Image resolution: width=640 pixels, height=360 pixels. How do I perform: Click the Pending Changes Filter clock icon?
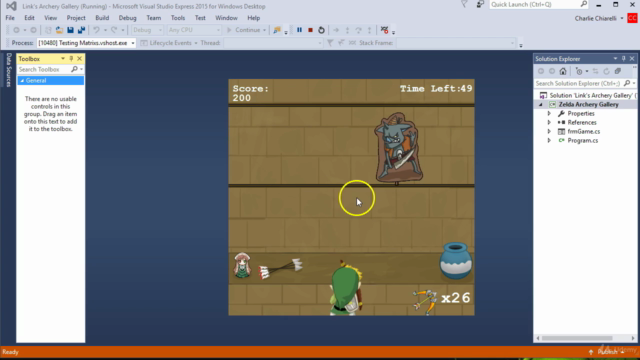579,71
